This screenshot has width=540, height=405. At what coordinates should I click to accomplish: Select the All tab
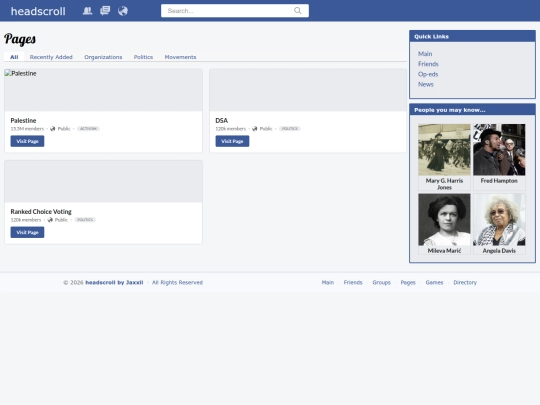pyautogui.click(x=14, y=57)
